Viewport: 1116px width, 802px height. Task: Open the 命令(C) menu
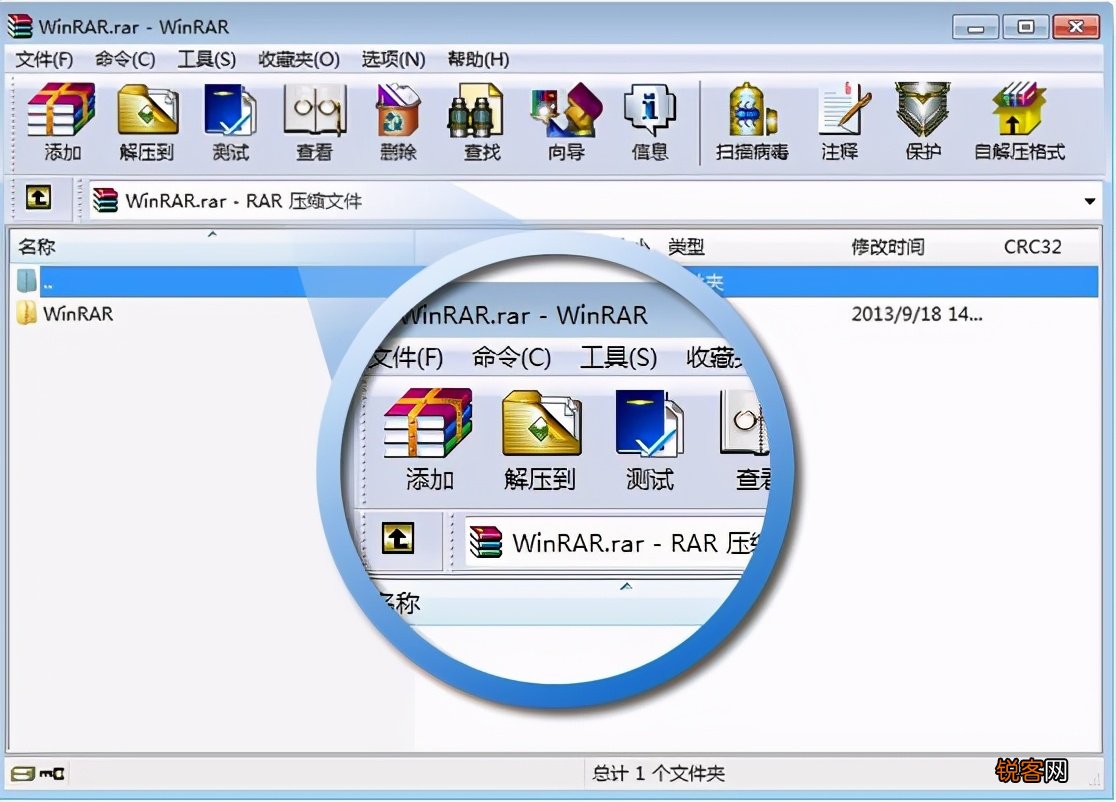pos(125,59)
